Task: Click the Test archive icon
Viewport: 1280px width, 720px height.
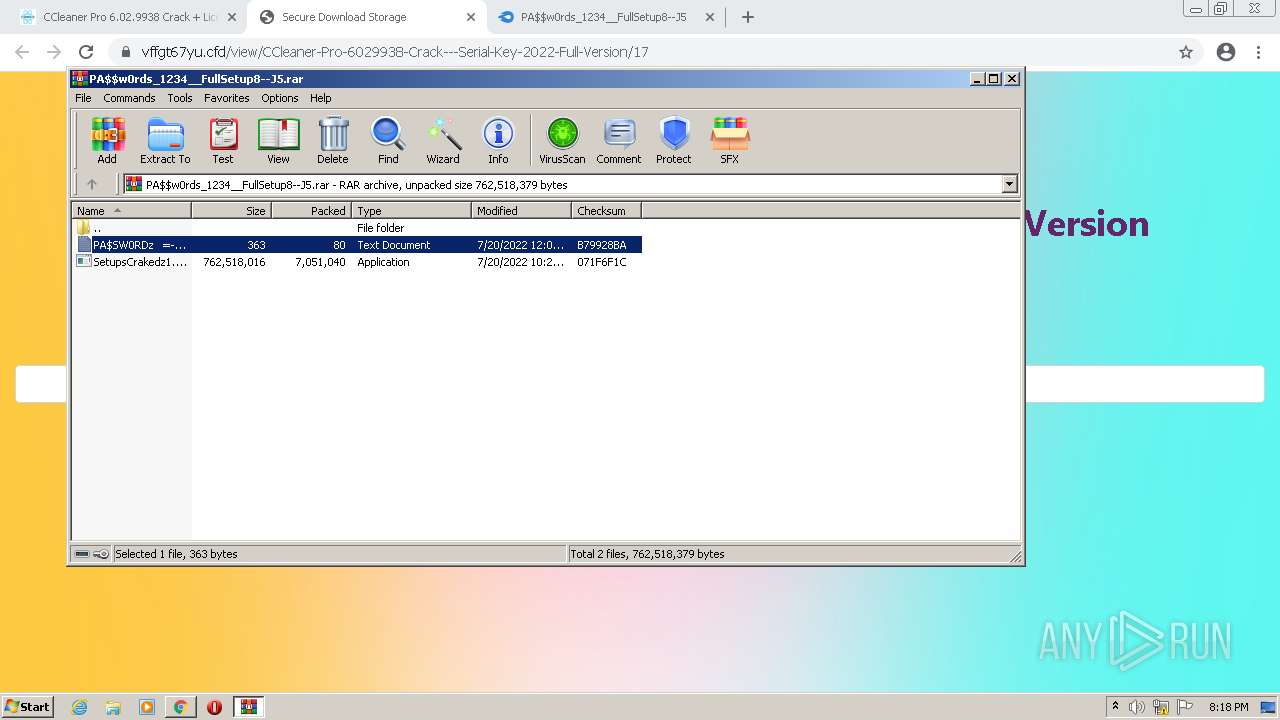Action: point(223,140)
